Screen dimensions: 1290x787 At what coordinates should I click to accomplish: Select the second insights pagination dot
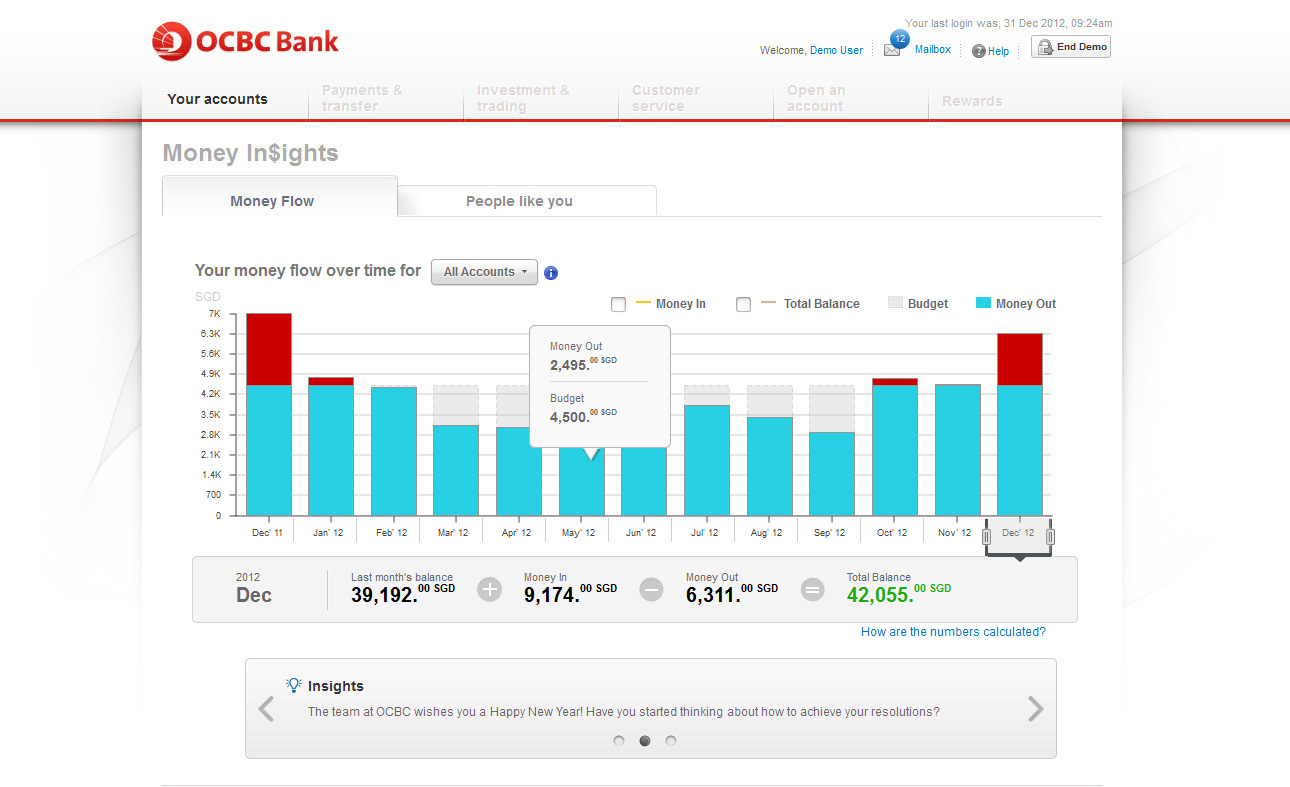pos(645,741)
